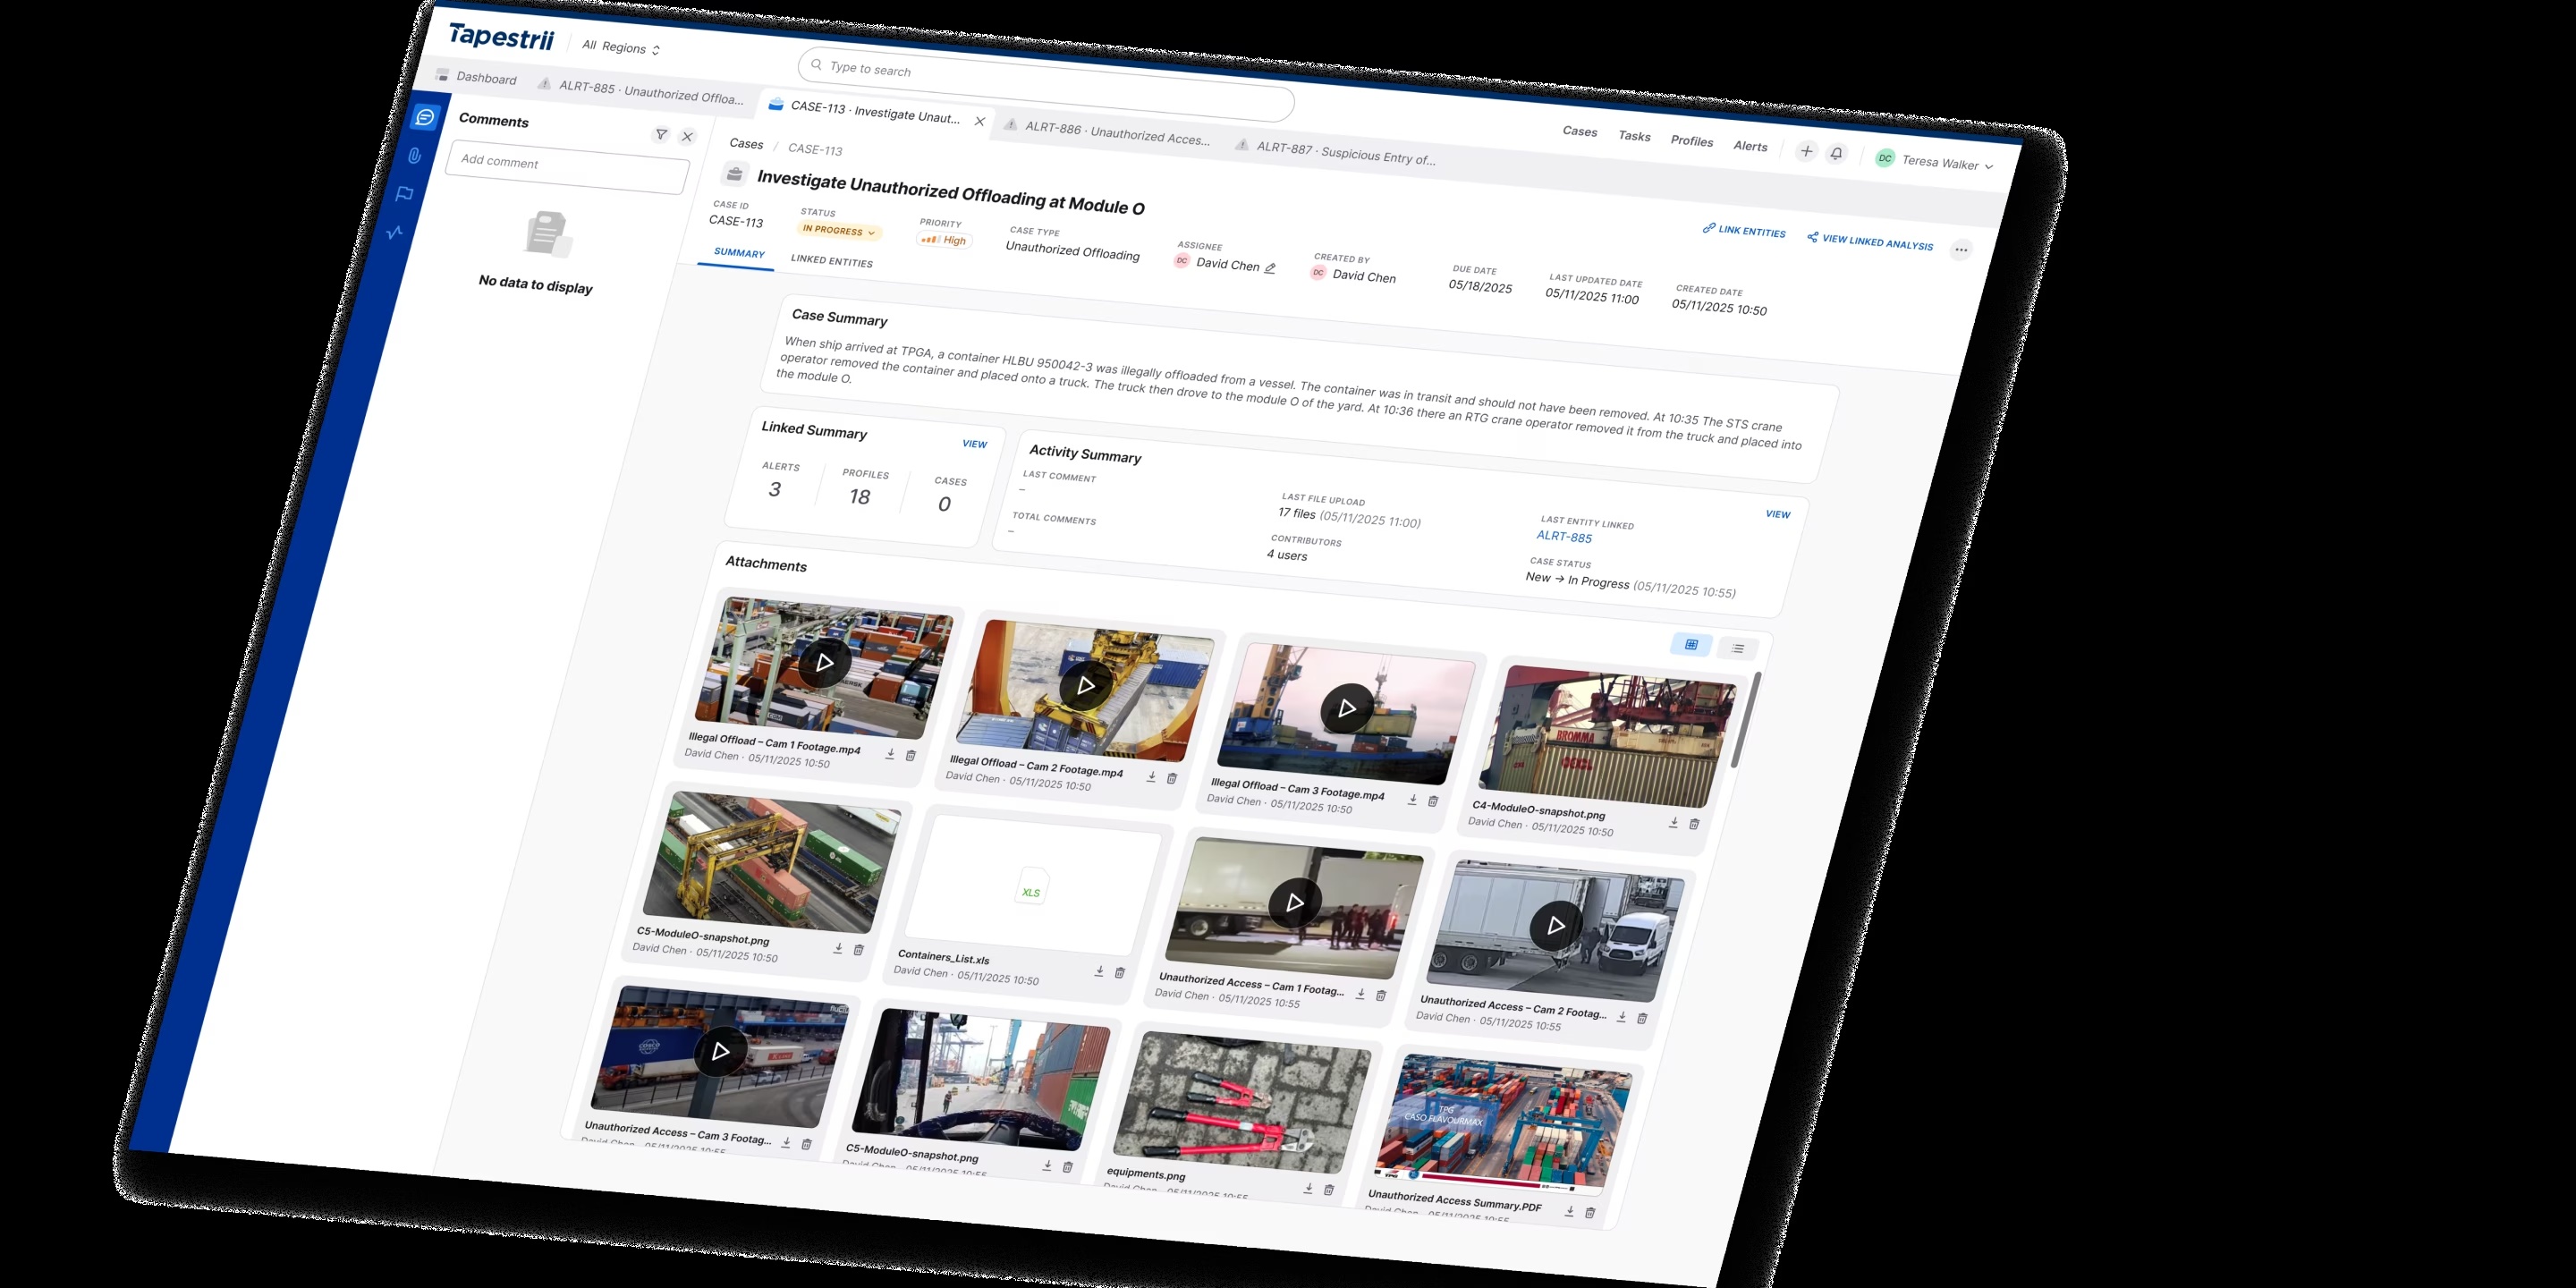The height and width of the screenshot is (1288, 2576).
Task: Click the Link Entities button
Action: click(x=1744, y=230)
